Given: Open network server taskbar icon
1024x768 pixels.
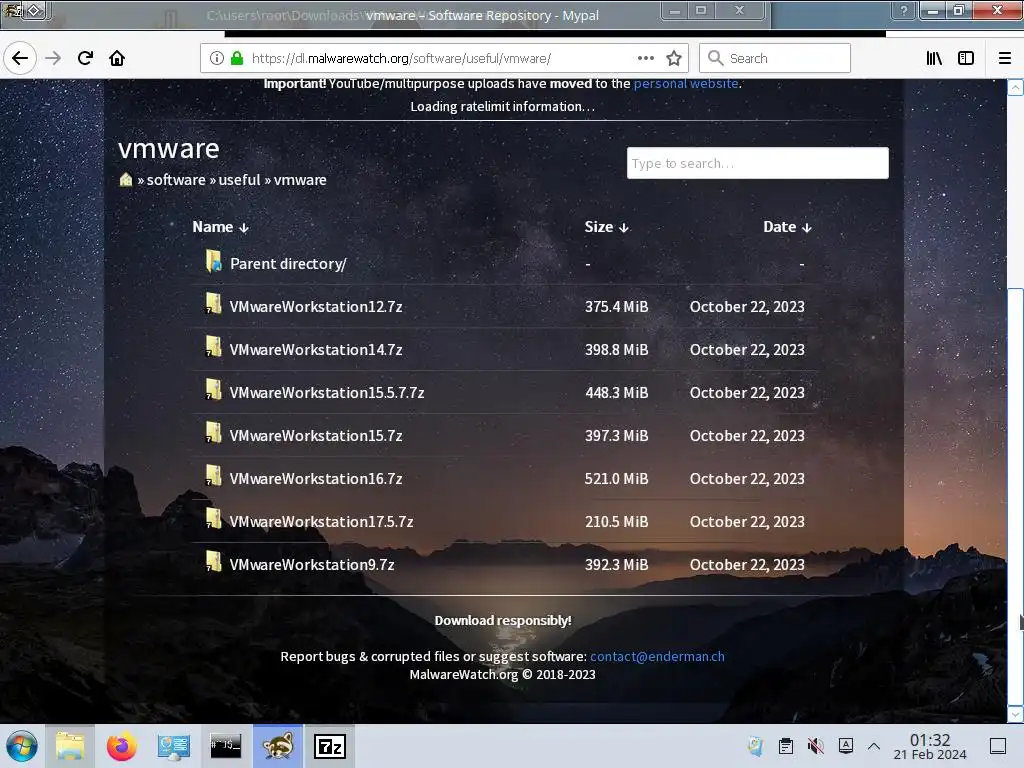Looking at the screenshot, I should click(x=174, y=746).
